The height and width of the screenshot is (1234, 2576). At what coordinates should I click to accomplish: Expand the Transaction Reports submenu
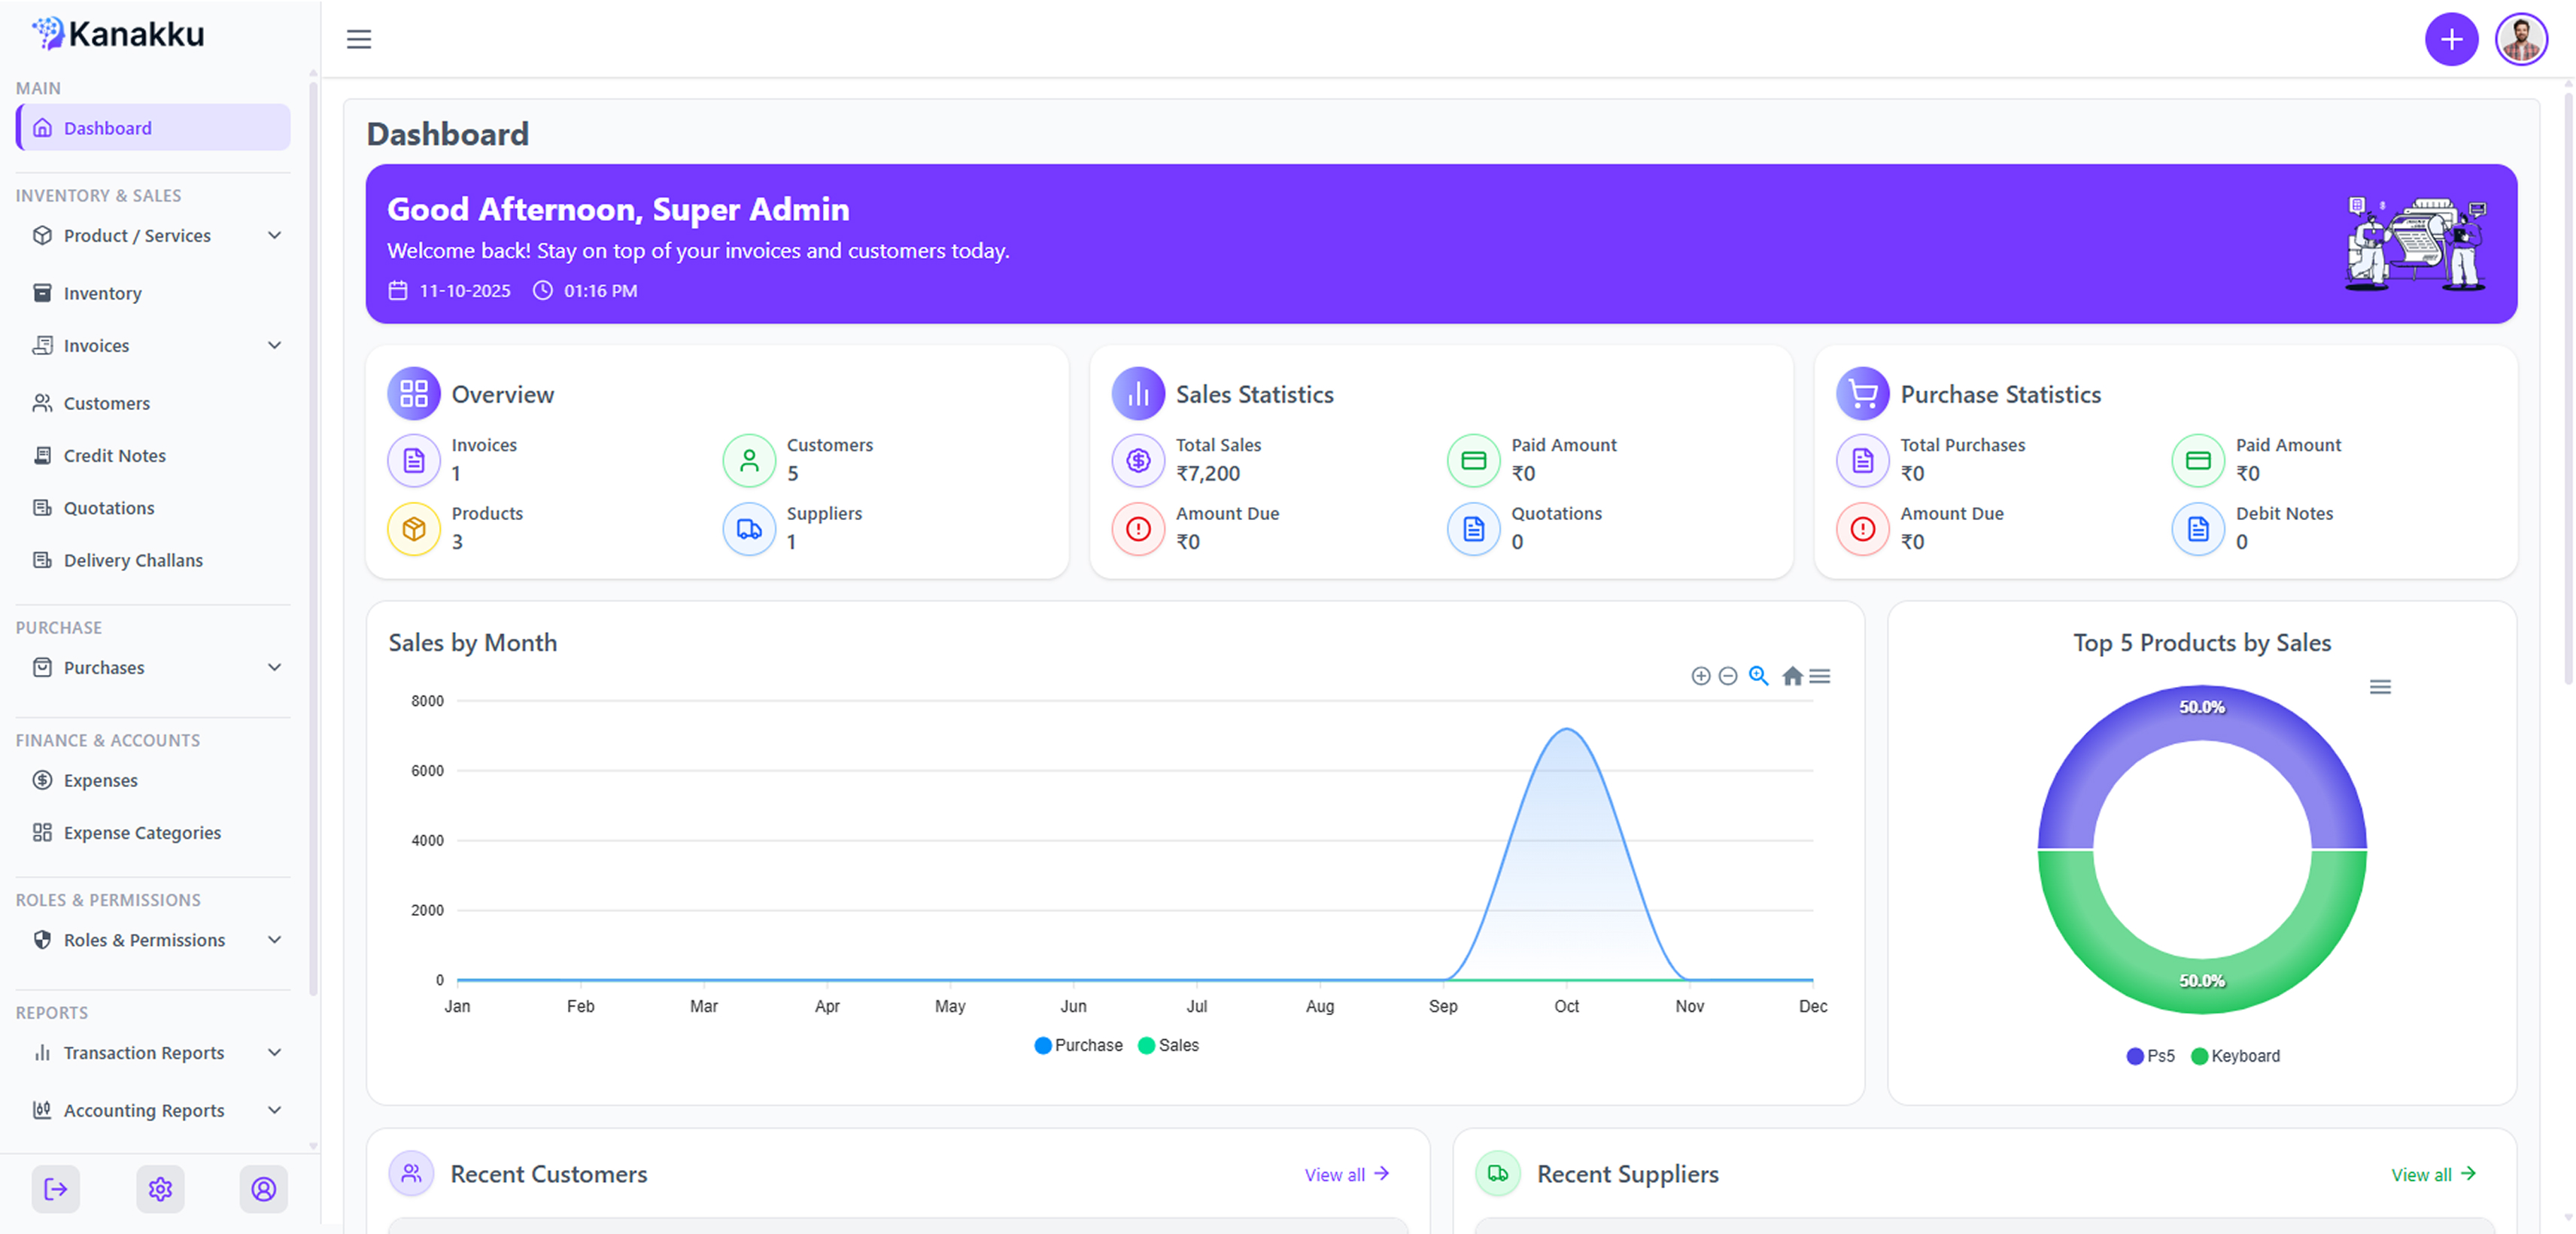153,1052
